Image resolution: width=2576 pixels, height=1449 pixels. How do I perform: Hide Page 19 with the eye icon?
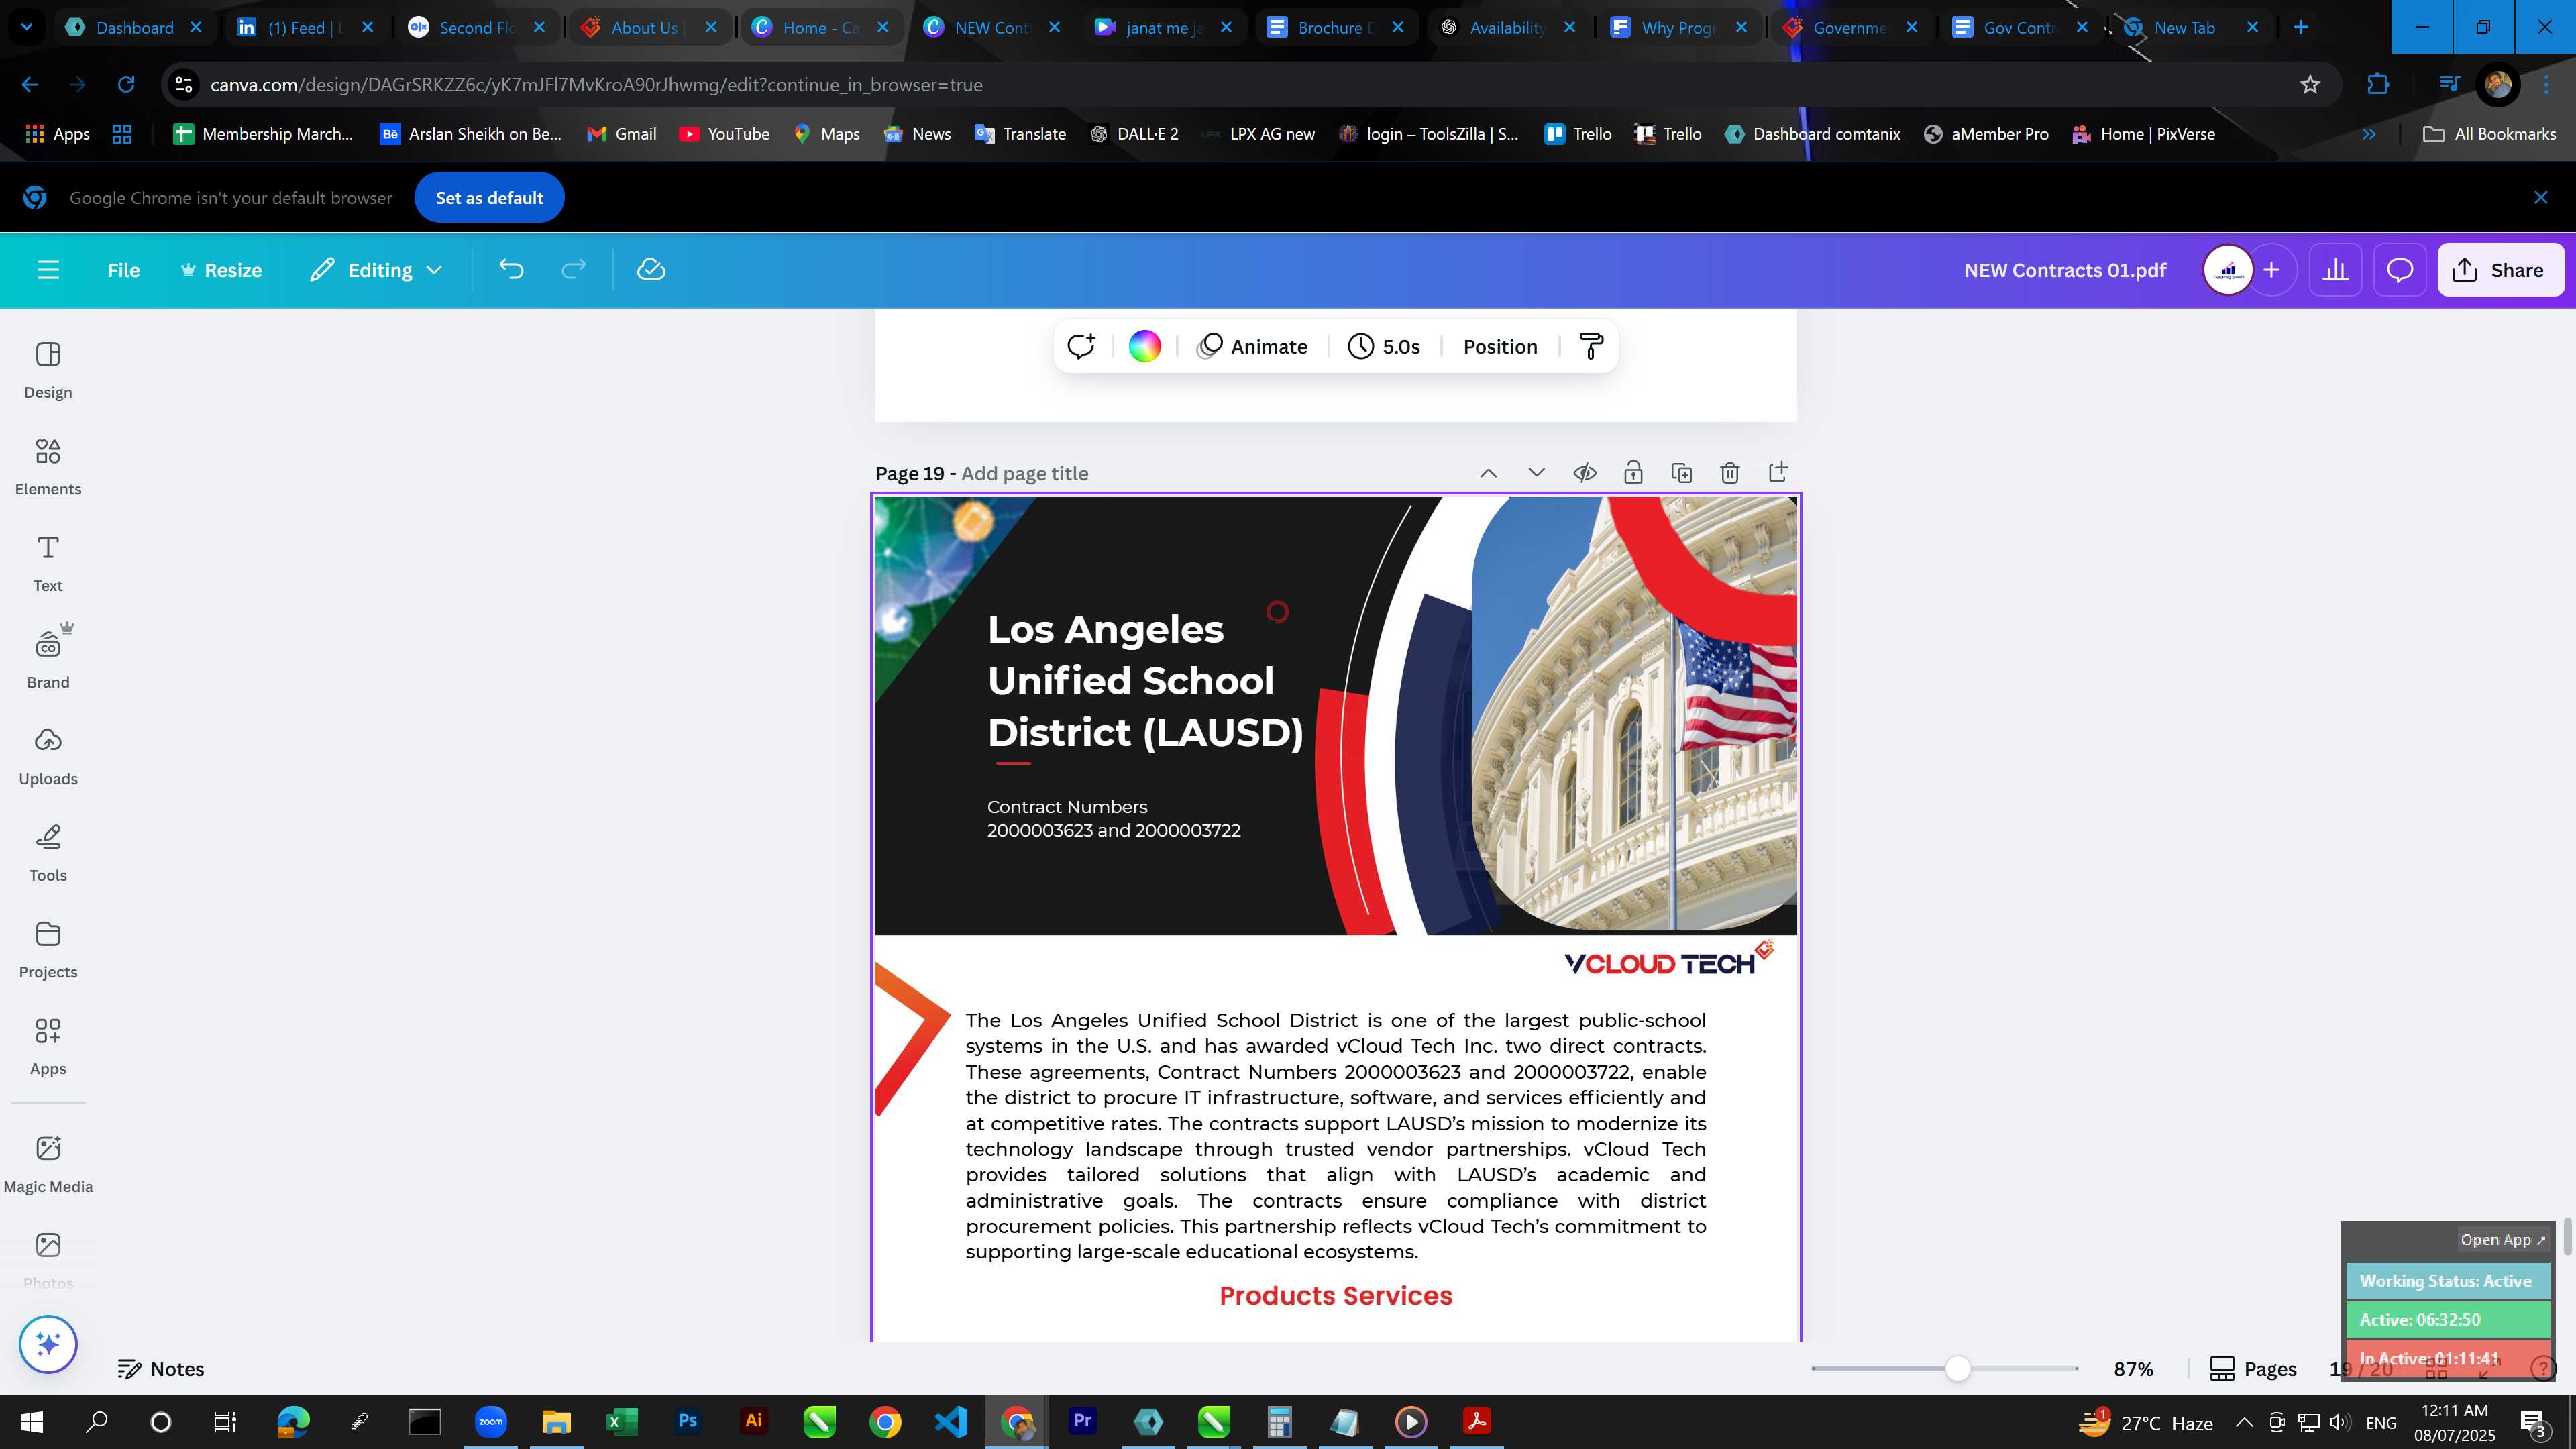pyautogui.click(x=1584, y=473)
